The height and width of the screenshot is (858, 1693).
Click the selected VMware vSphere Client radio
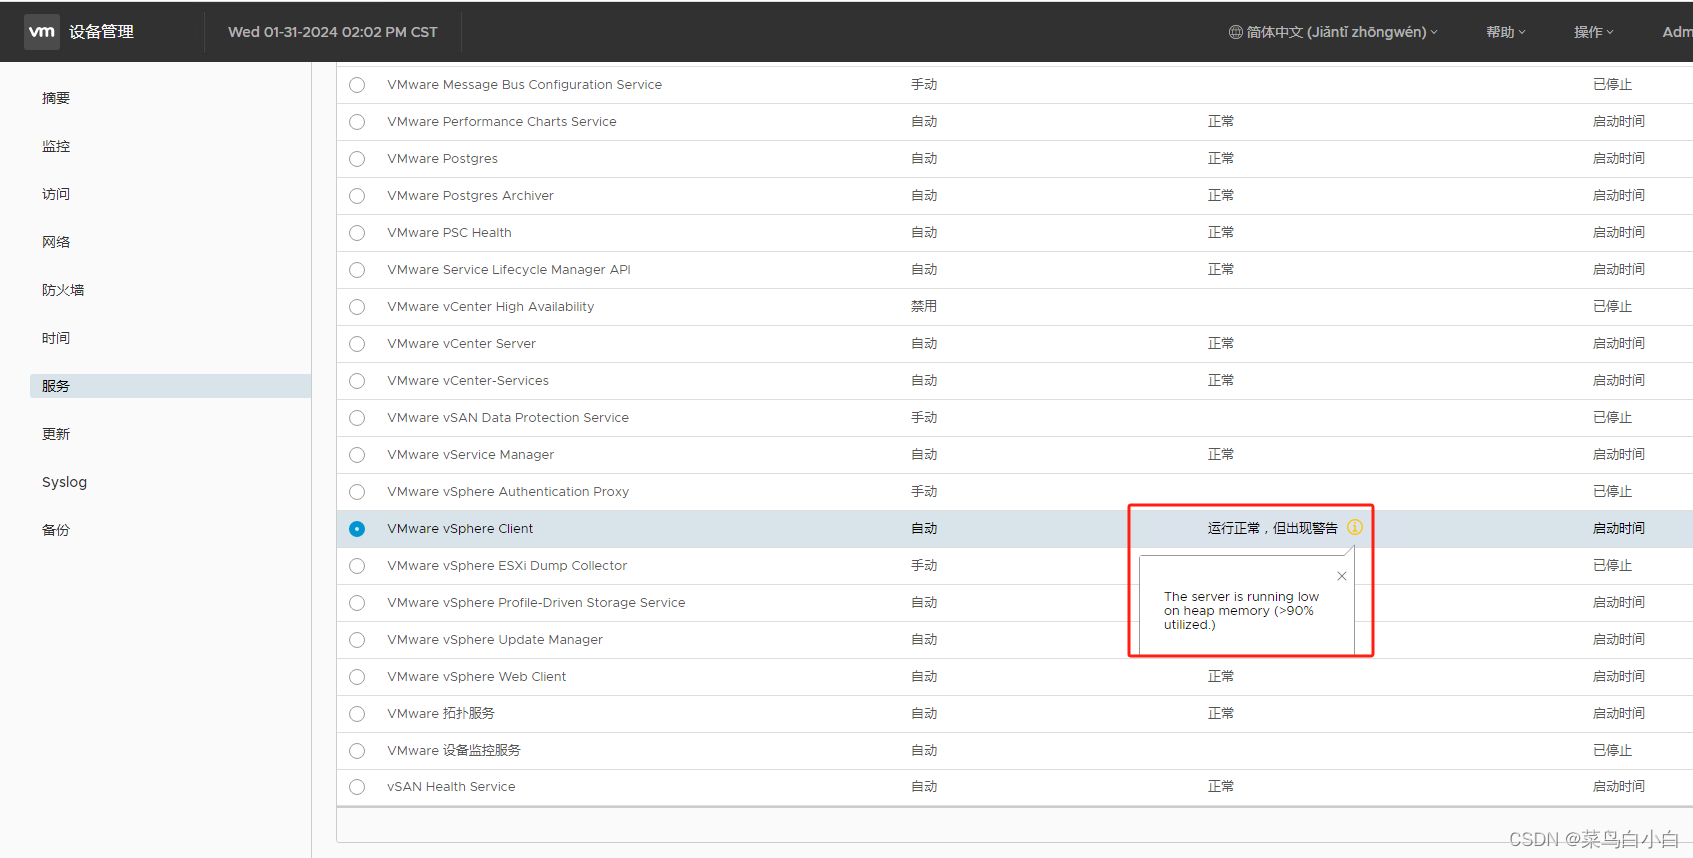357,529
